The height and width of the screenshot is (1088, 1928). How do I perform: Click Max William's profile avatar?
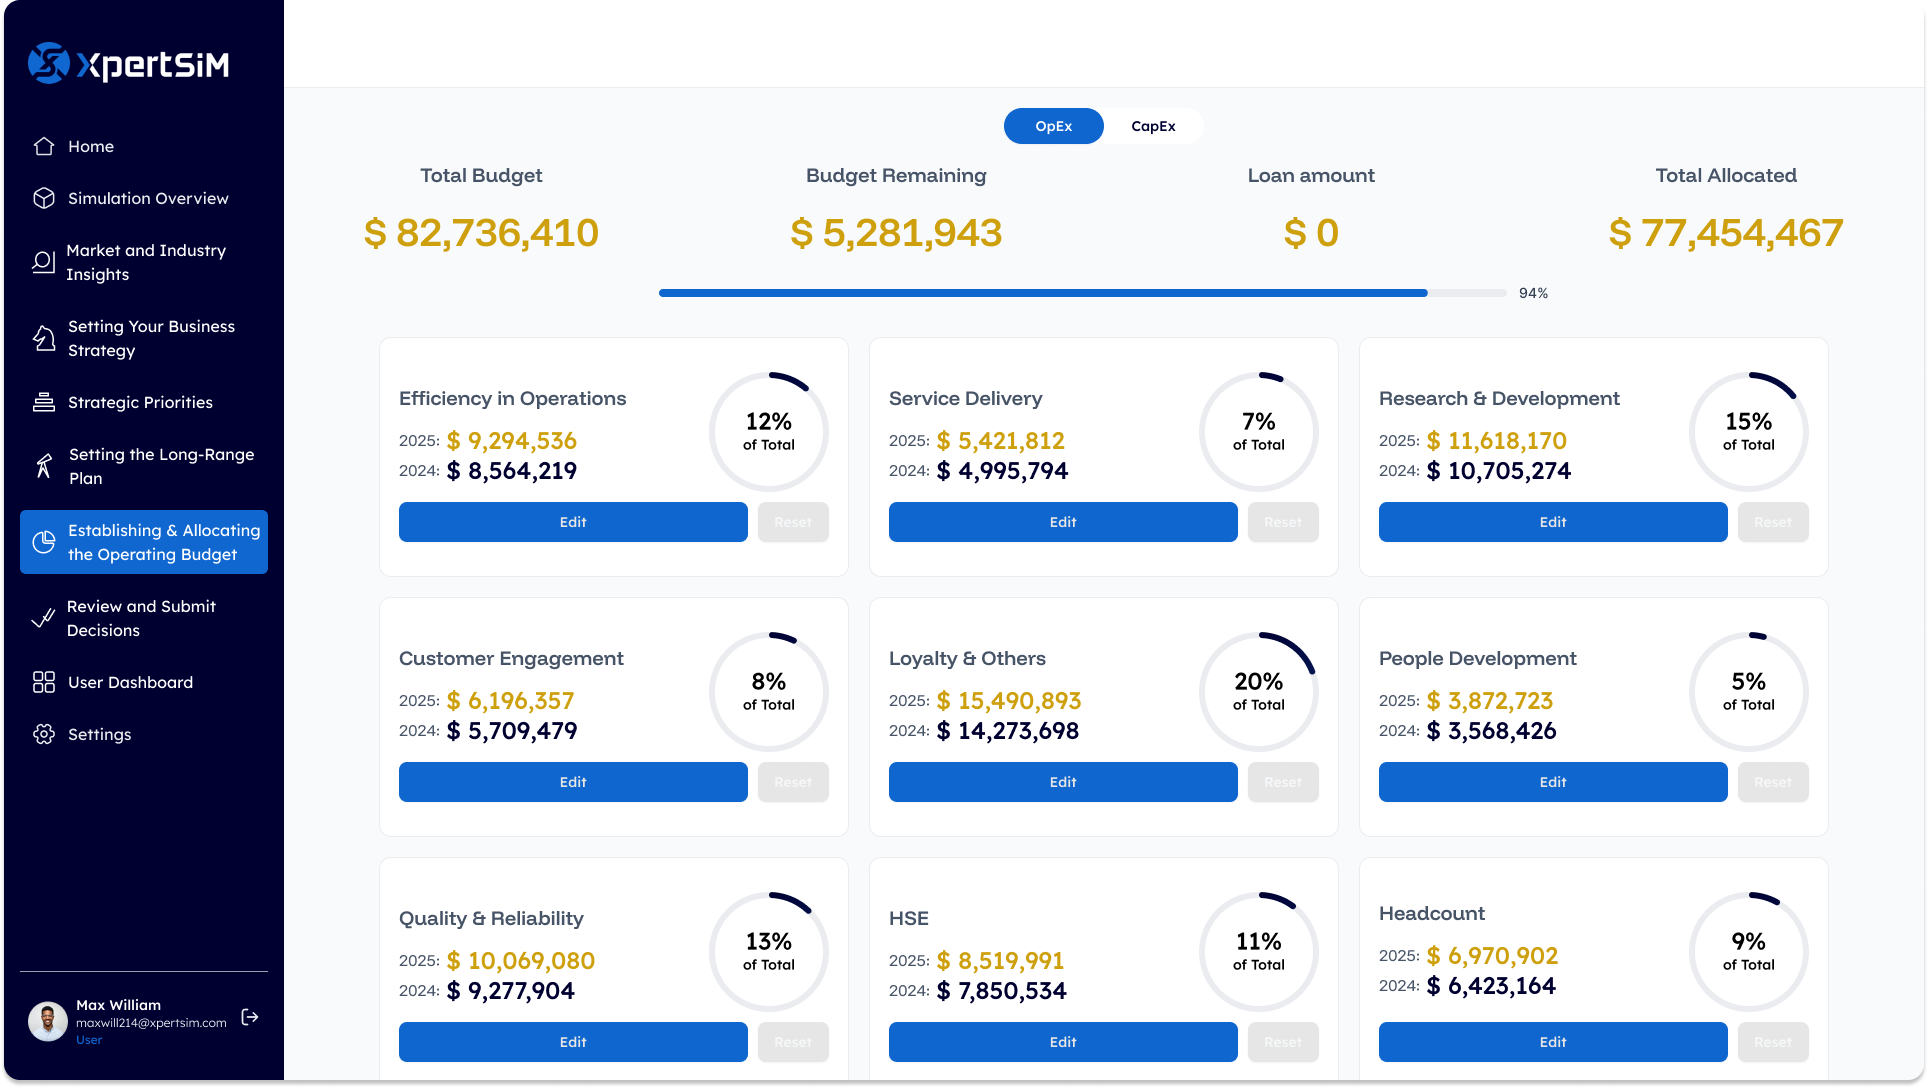47,1021
